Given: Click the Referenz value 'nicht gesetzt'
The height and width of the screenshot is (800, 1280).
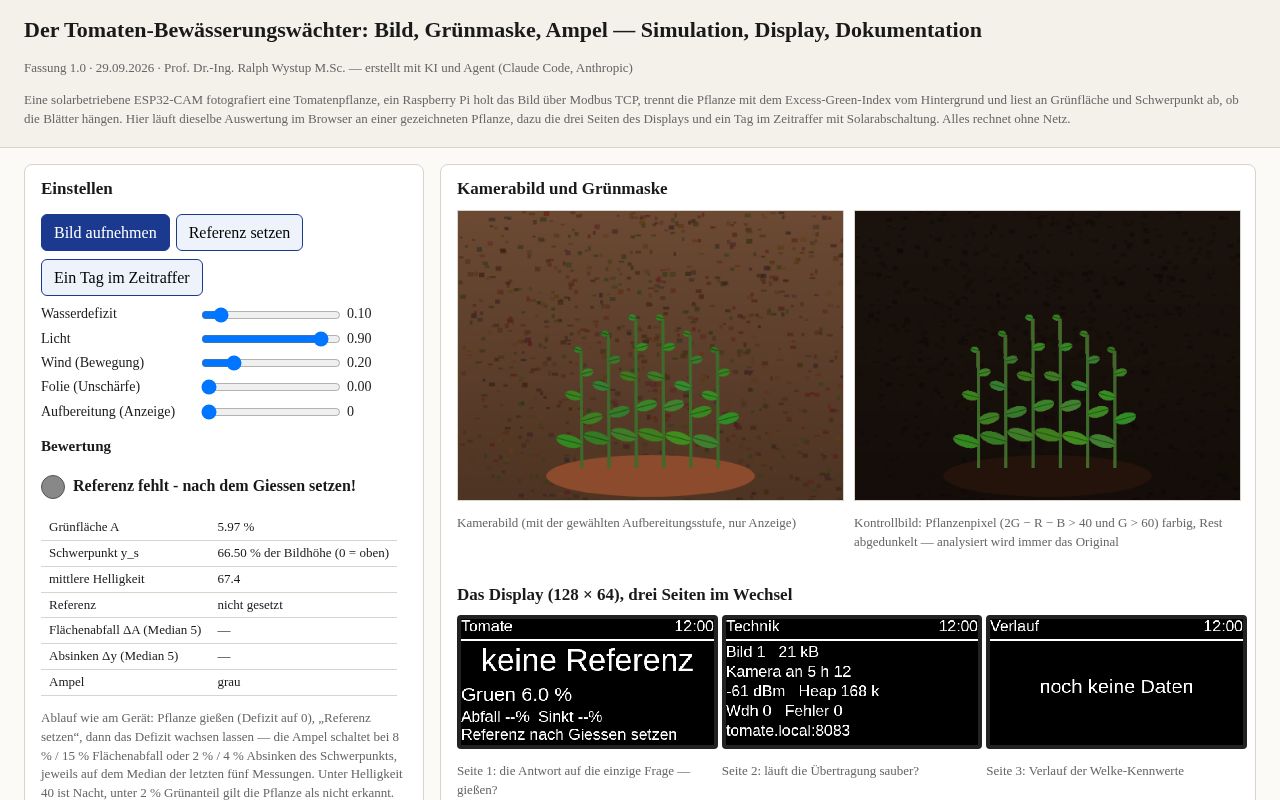Looking at the screenshot, I should (x=250, y=605).
